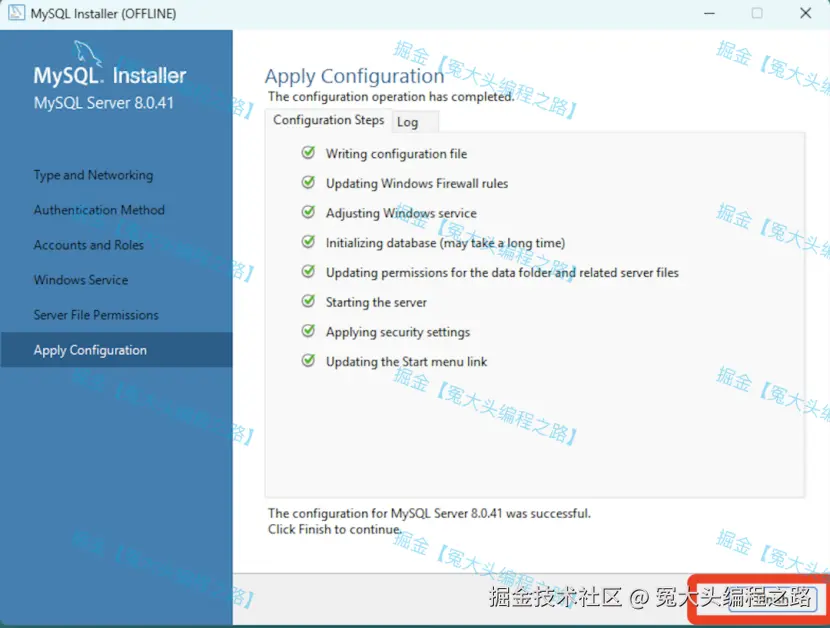Image resolution: width=830 pixels, height=628 pixels.
Task: Click the checkmark beside Updating permissions step
Action: (307, 272)
